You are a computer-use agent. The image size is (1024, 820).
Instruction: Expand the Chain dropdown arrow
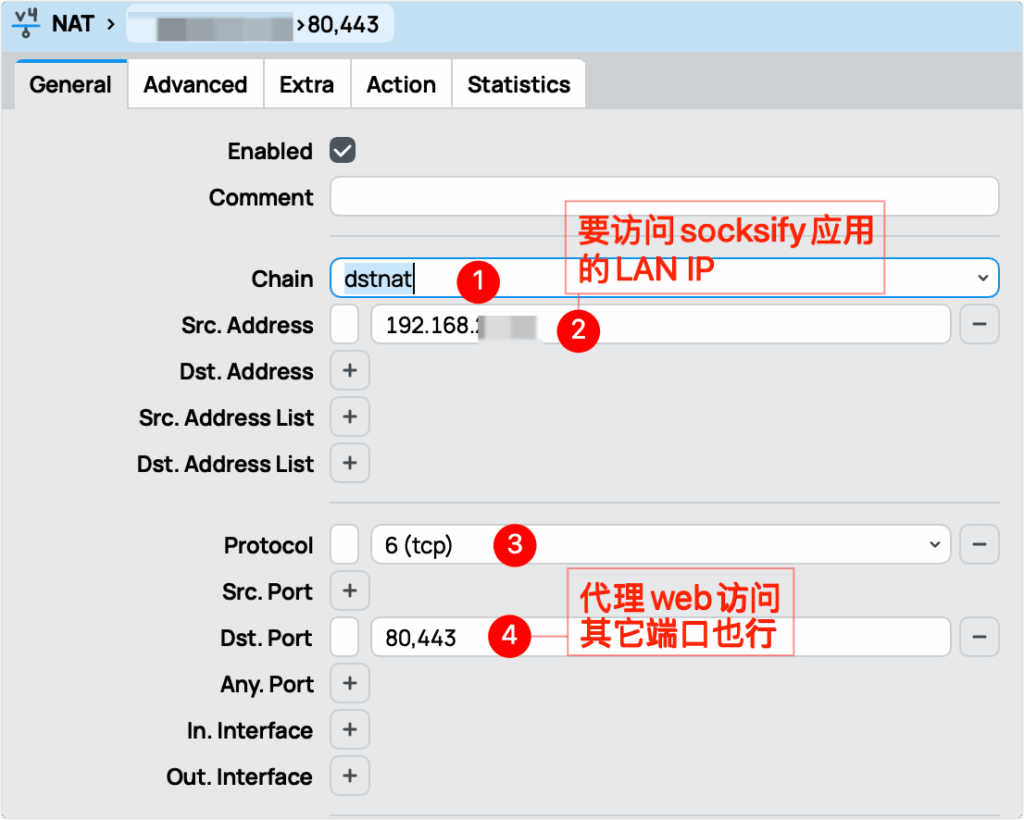[982, 278]
